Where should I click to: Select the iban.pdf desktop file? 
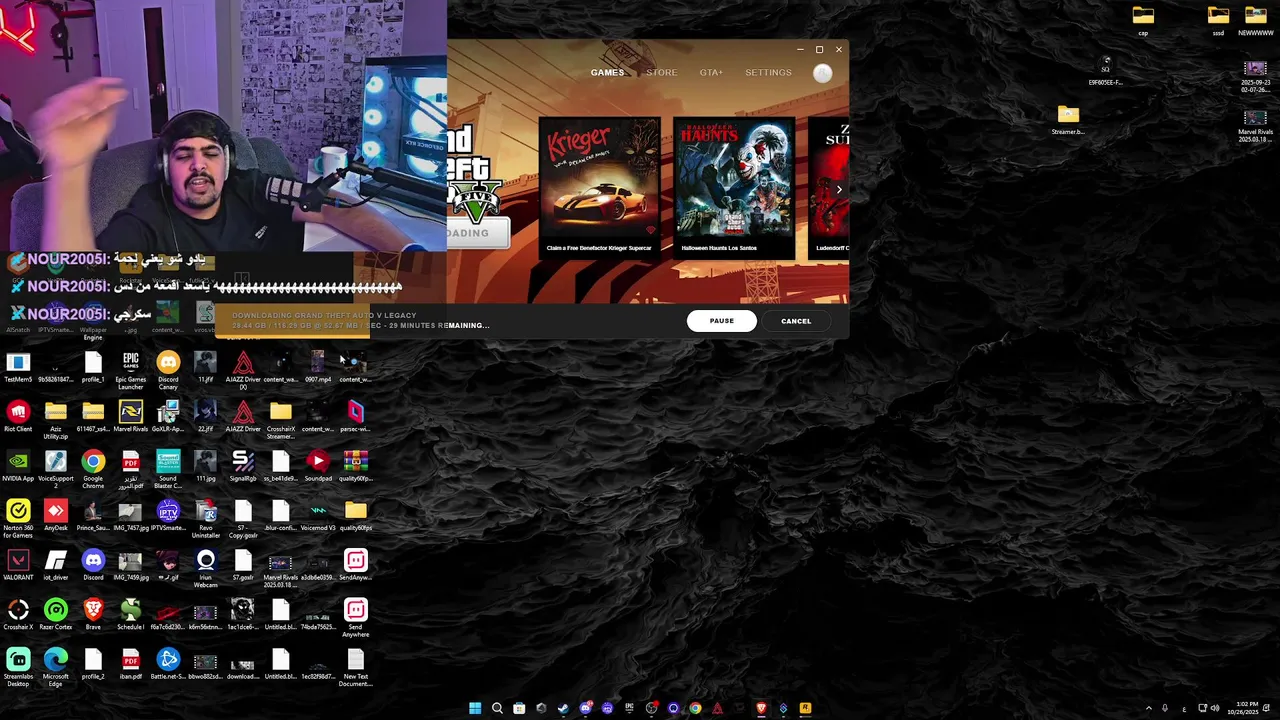pos(130,664)
